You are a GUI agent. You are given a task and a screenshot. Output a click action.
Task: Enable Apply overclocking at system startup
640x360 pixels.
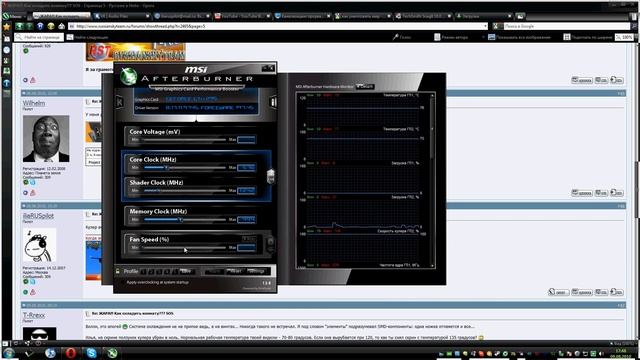[122, 282]
